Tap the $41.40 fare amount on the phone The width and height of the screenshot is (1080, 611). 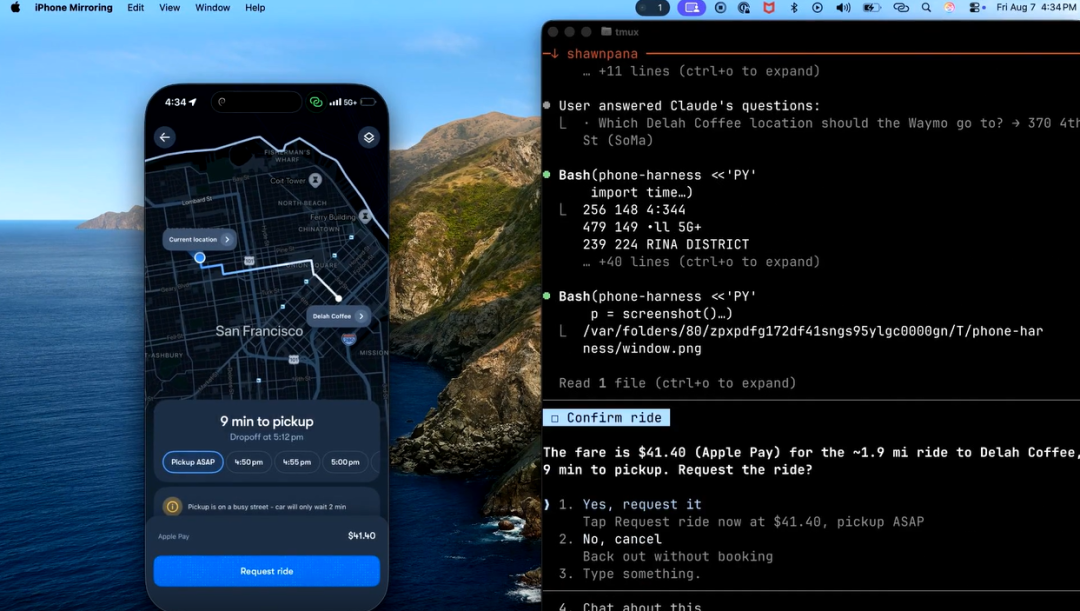coord(362,536)
